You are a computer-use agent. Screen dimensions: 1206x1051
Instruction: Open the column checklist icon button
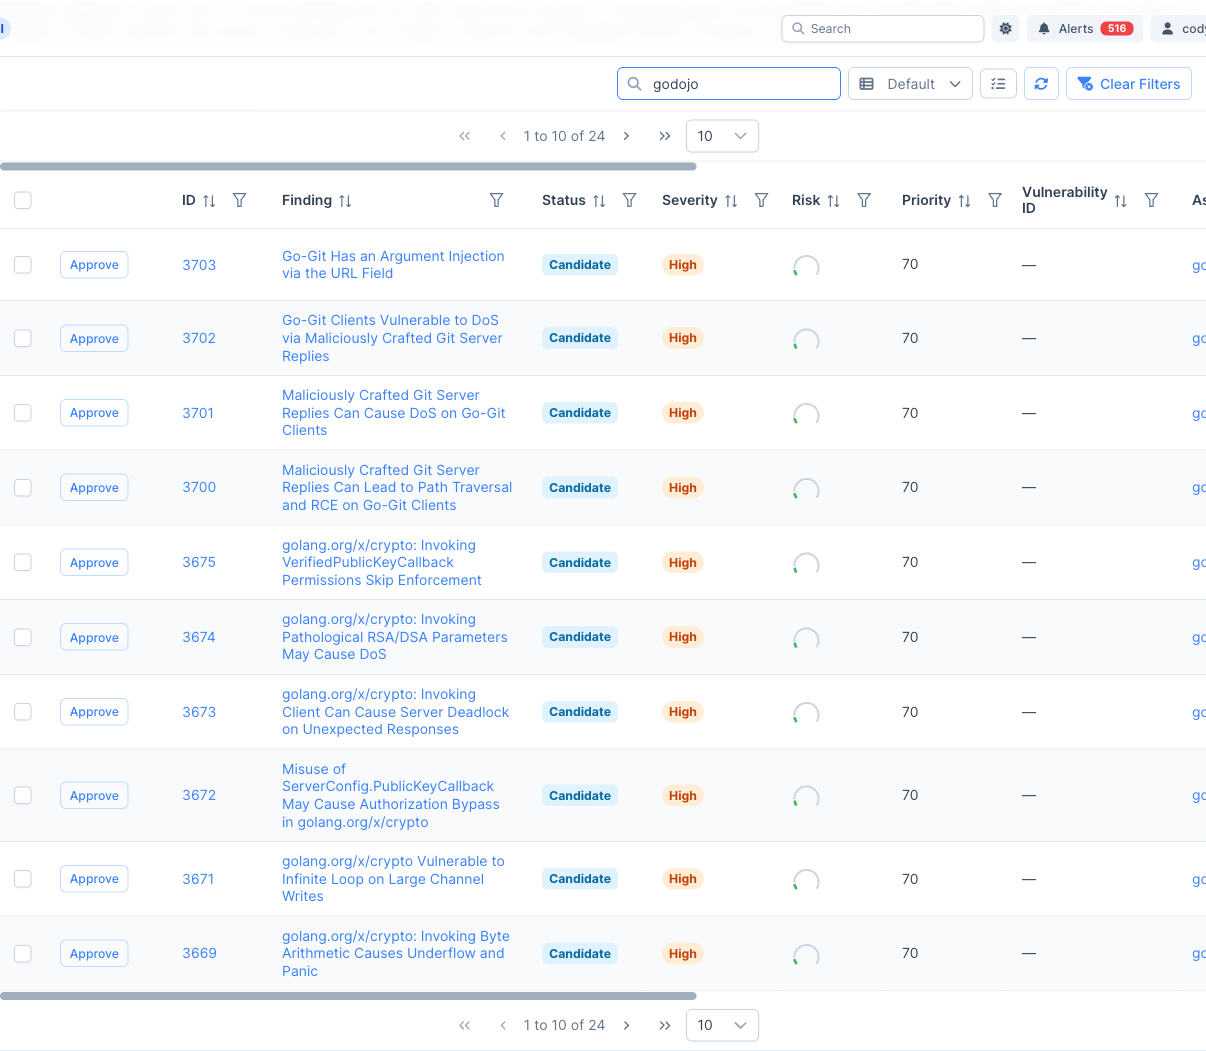(x=998, y=84)
